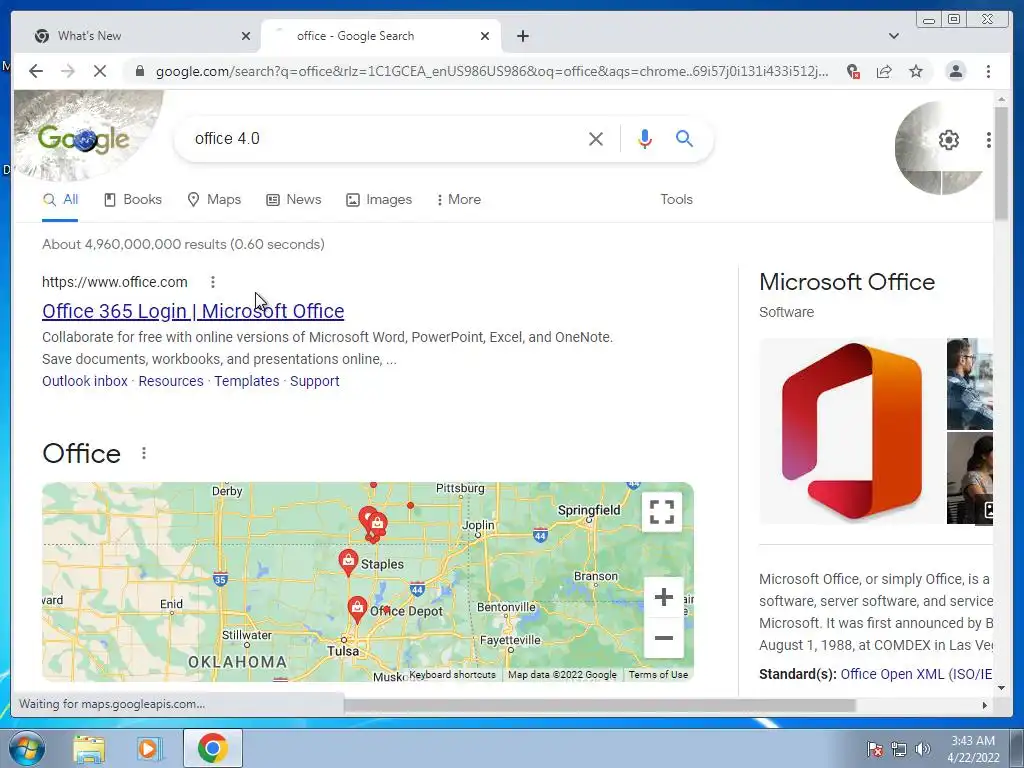The width and height of the screenshot is (1024, 768).
Task: Open the Outlook inbox sitelink
Action: (85, 381)
